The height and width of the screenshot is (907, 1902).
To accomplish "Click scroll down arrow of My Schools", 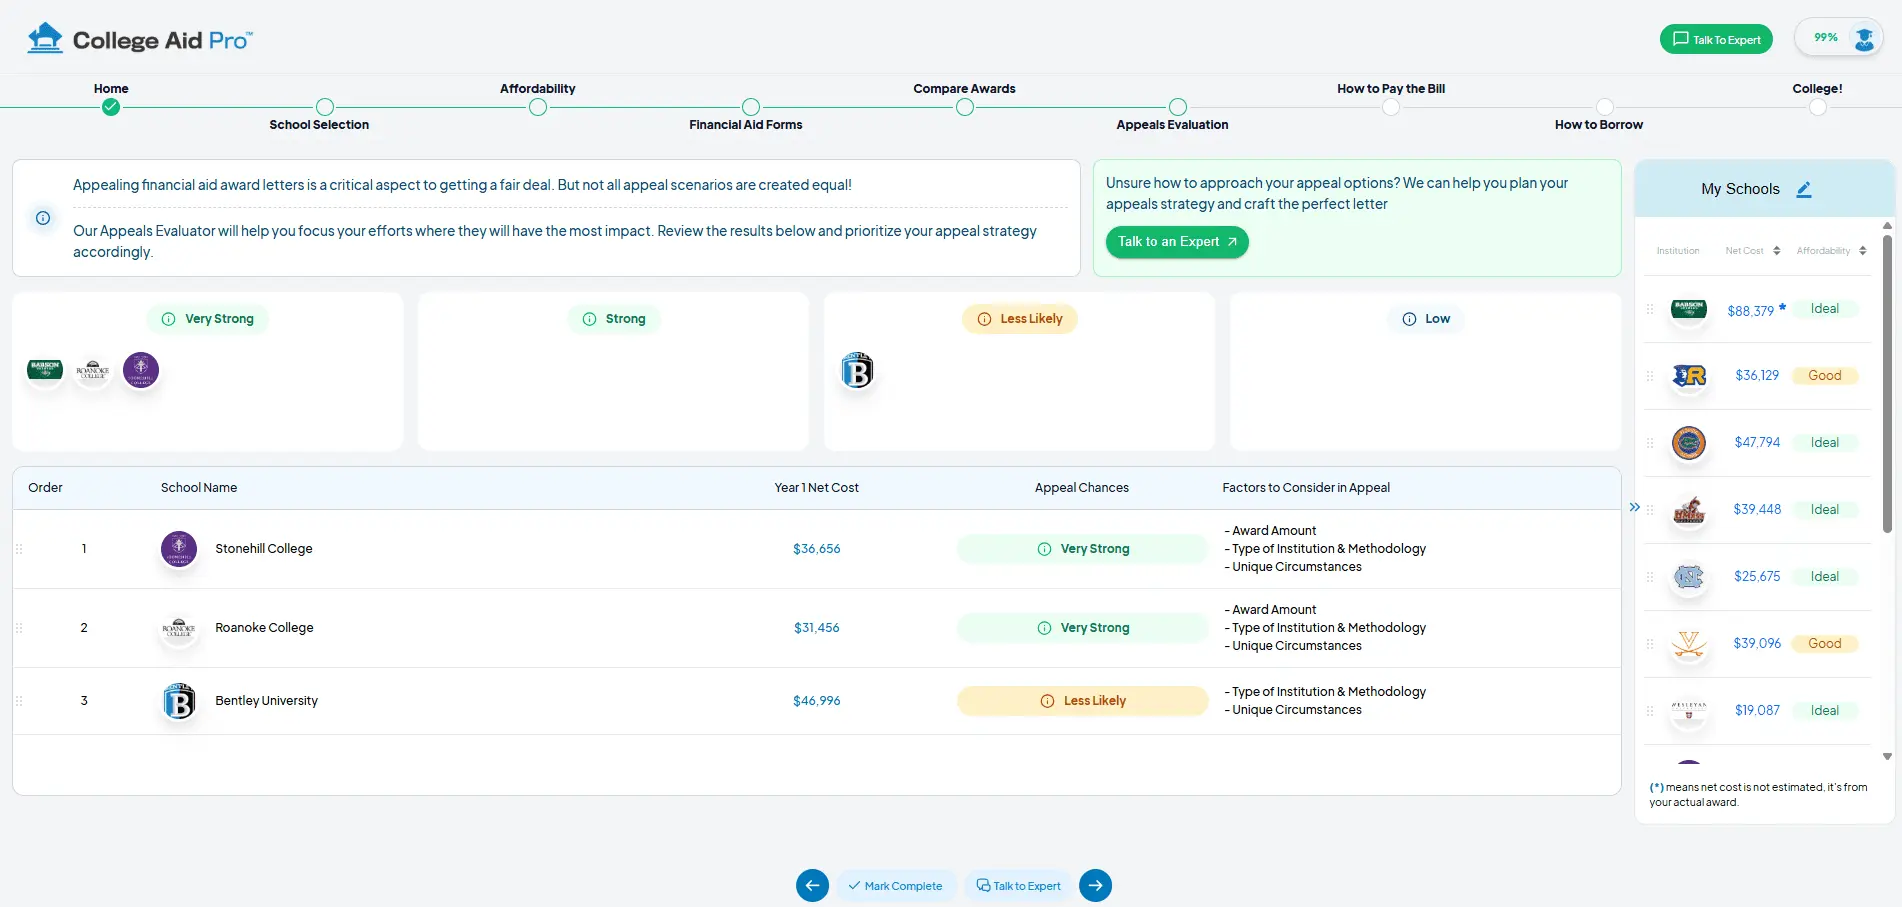I will click(1887, 757).
